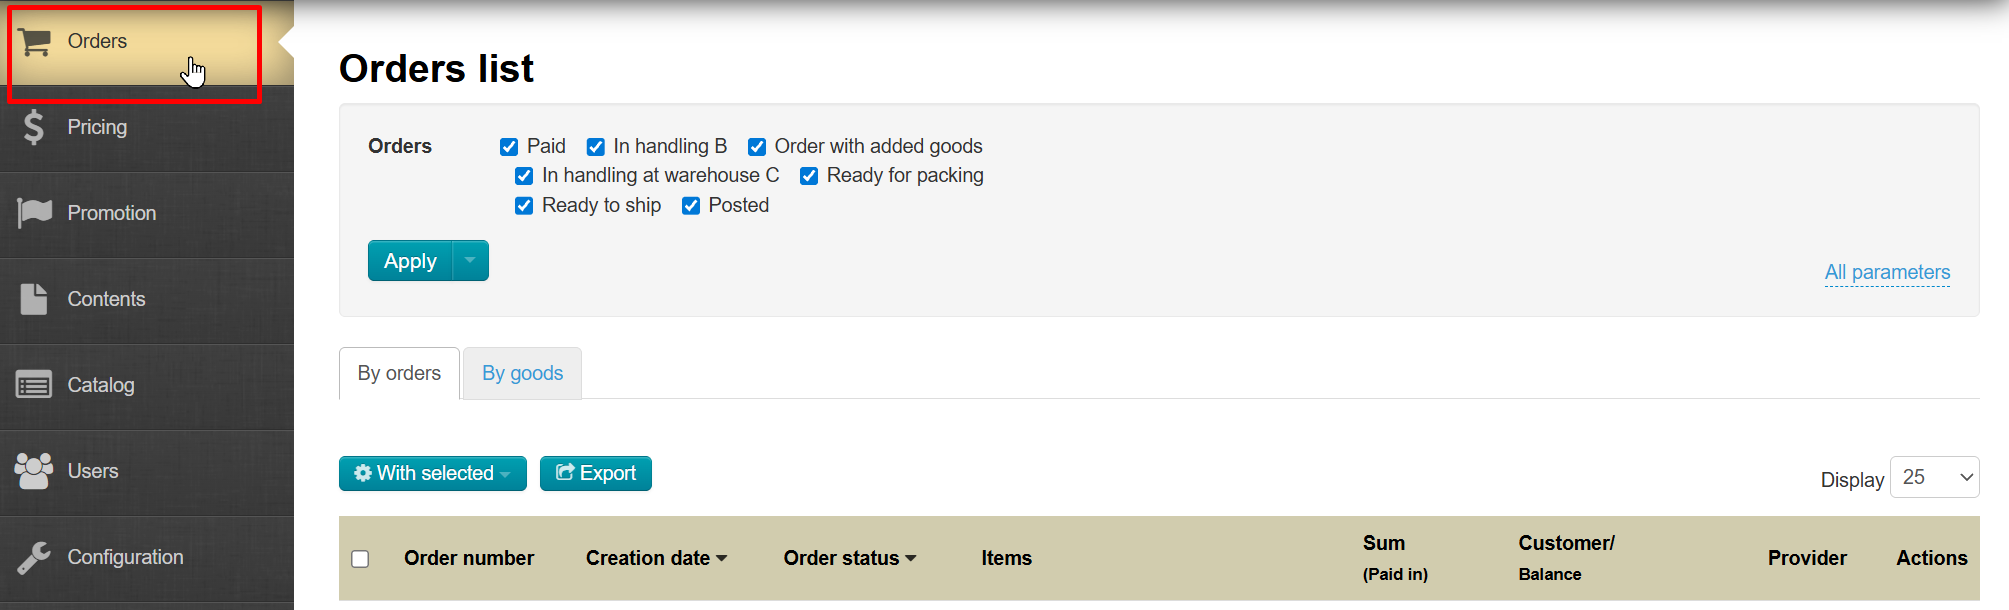Disable the Posted status checkbox
The height and width of the screenshot is (610, 2009).
pyautogui.click(x=691, y=206)
